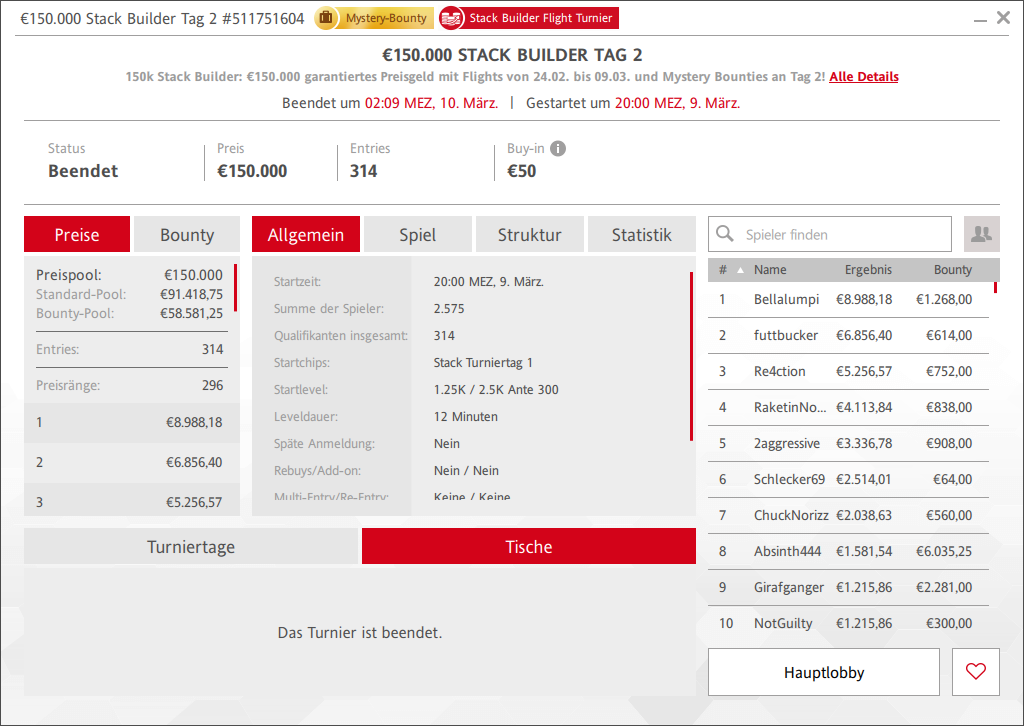The image size is (1024, 726).
Task: Add tournament to favorites with heart icon
Action: (976, 672)
